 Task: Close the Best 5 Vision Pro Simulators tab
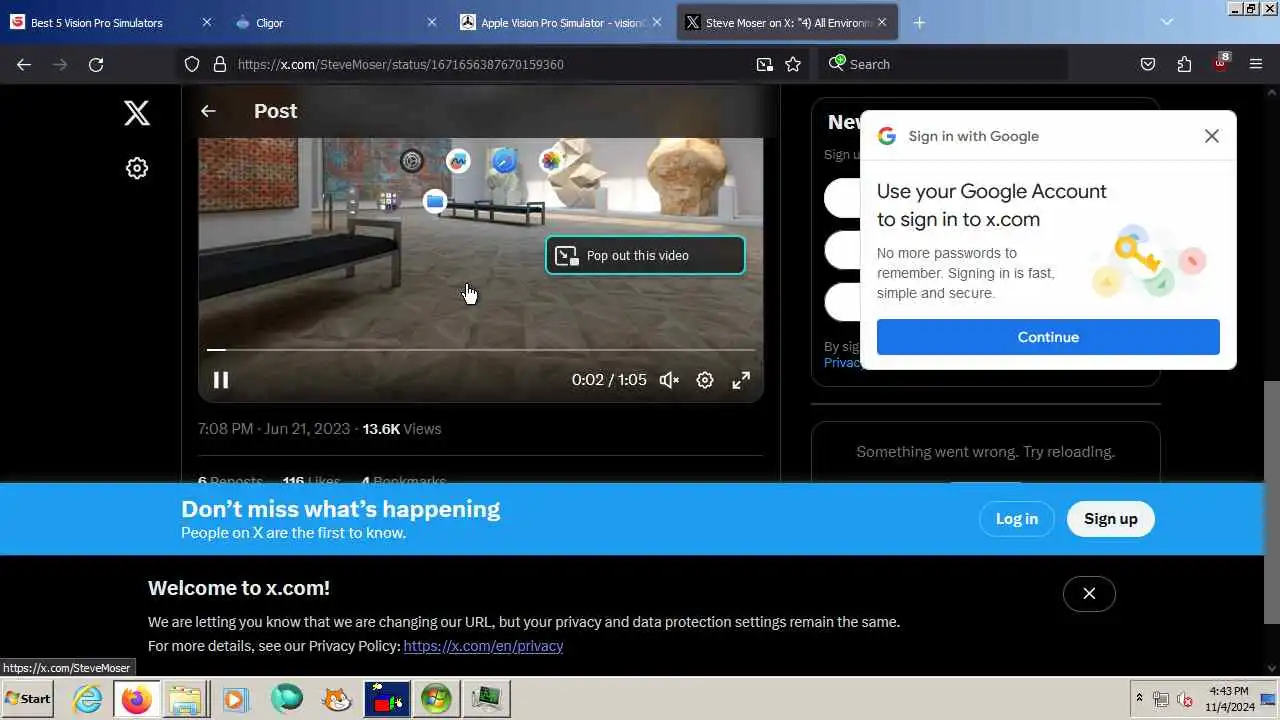click(x=207, y=22)
